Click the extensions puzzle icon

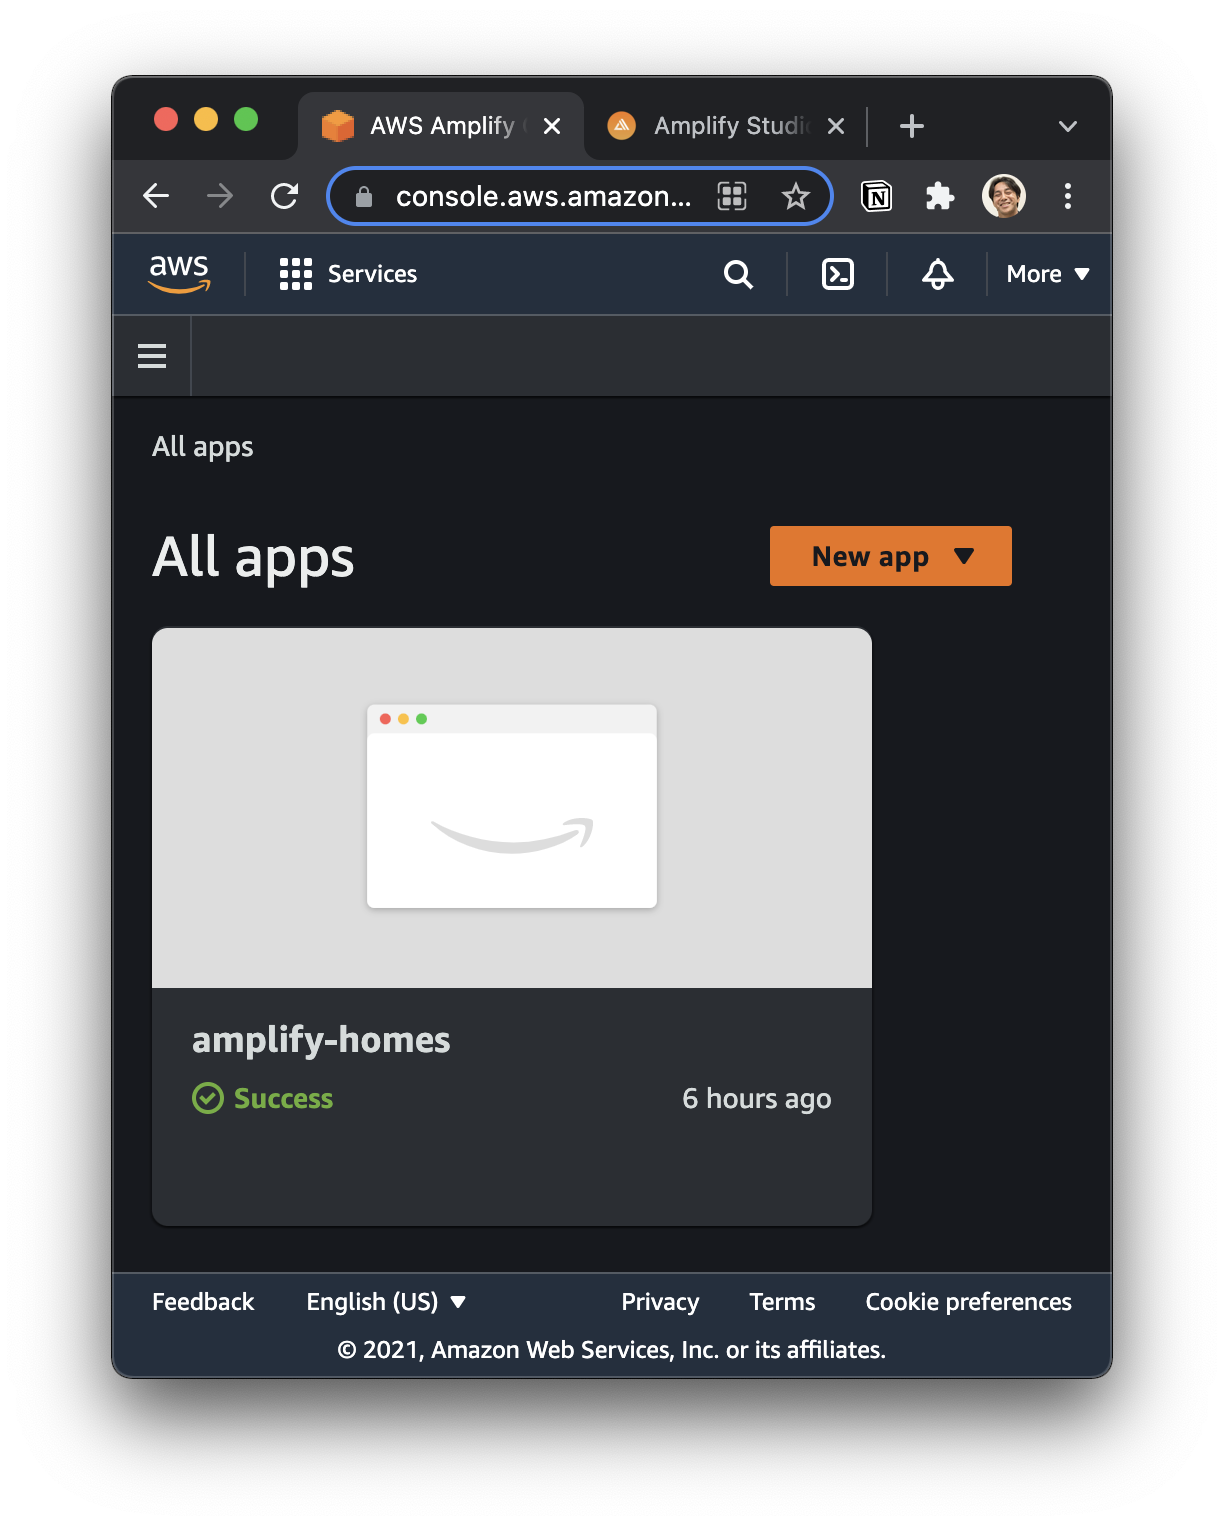[x=938, y=196]
